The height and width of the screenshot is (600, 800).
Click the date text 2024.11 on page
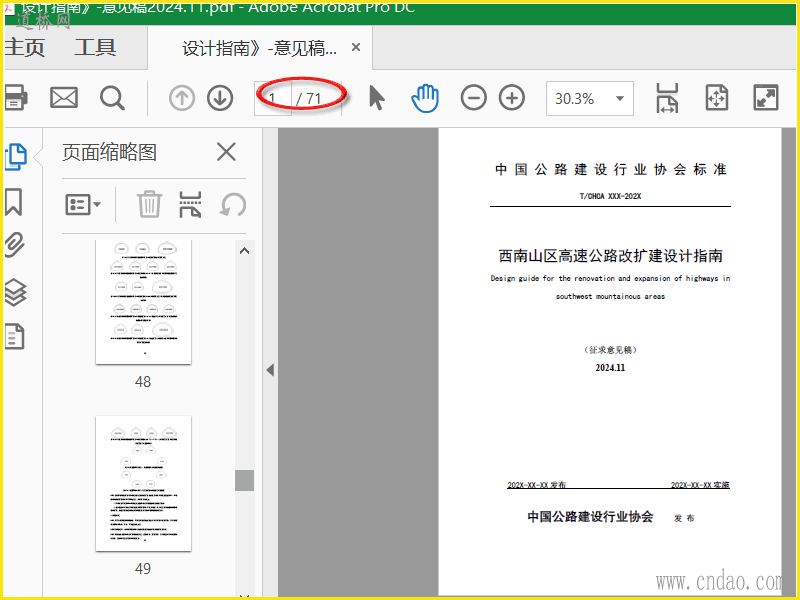tap(610, 368)
